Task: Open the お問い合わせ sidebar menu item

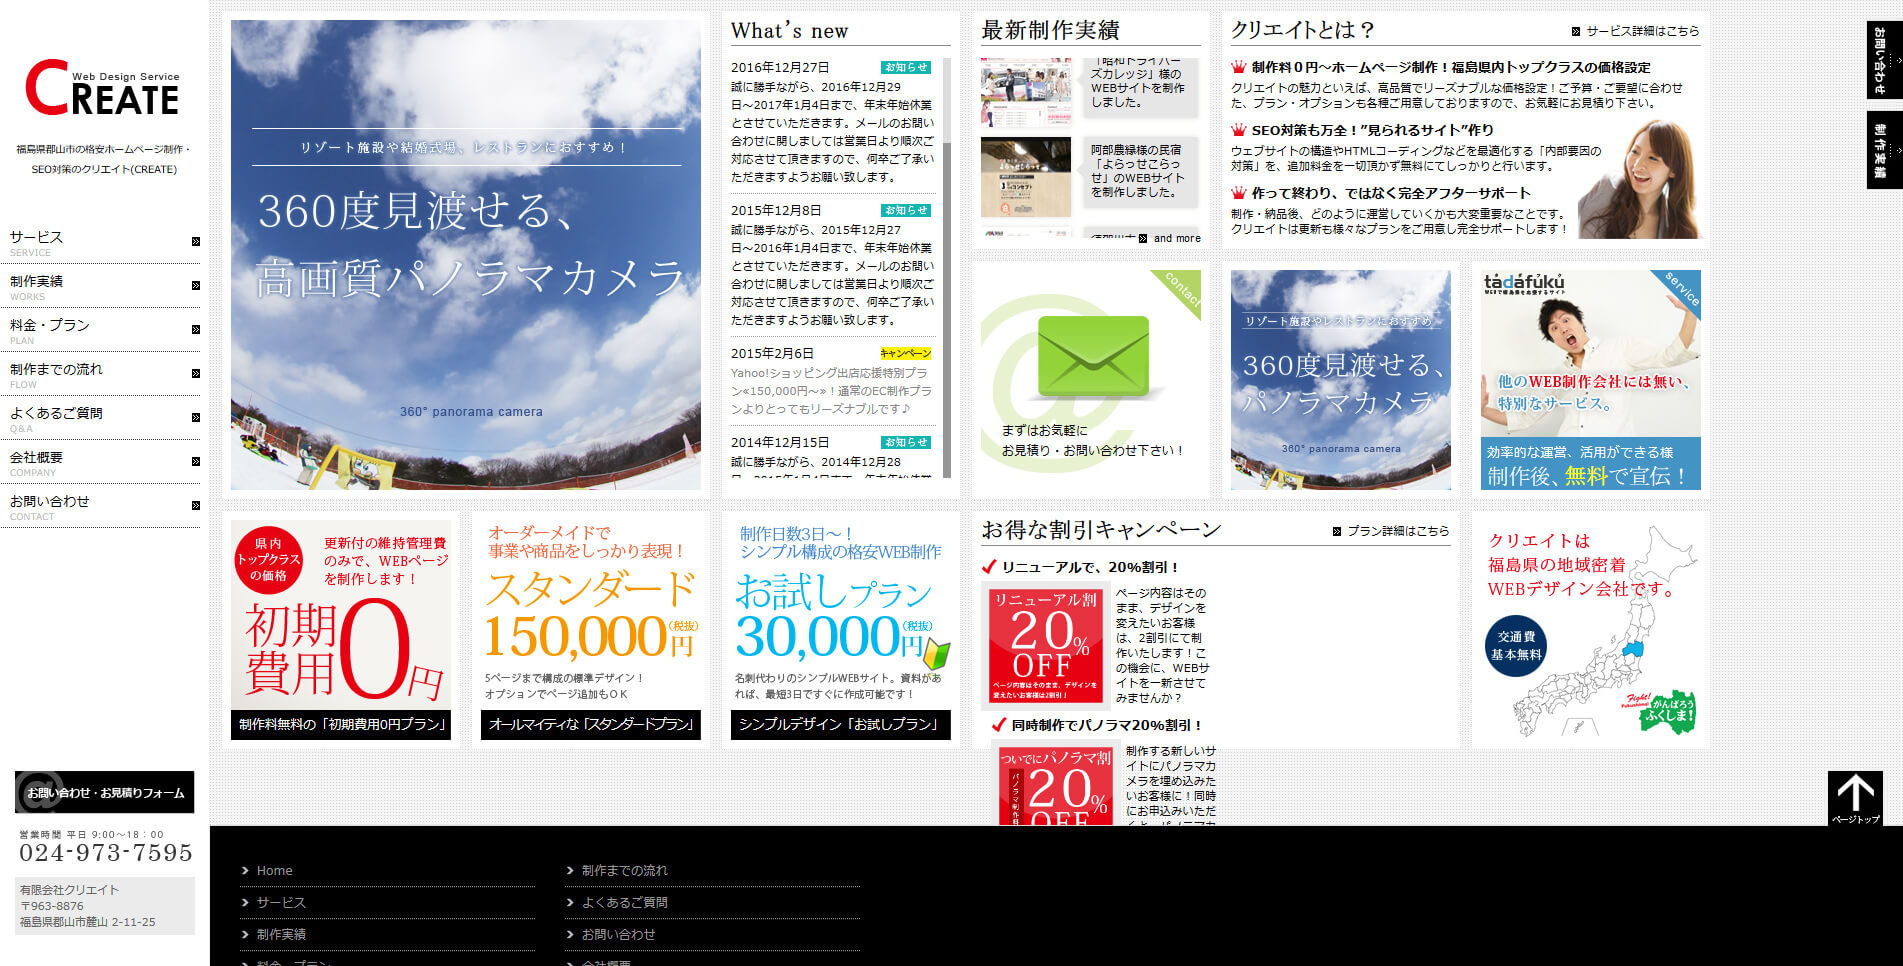Action: pos(100,506)
